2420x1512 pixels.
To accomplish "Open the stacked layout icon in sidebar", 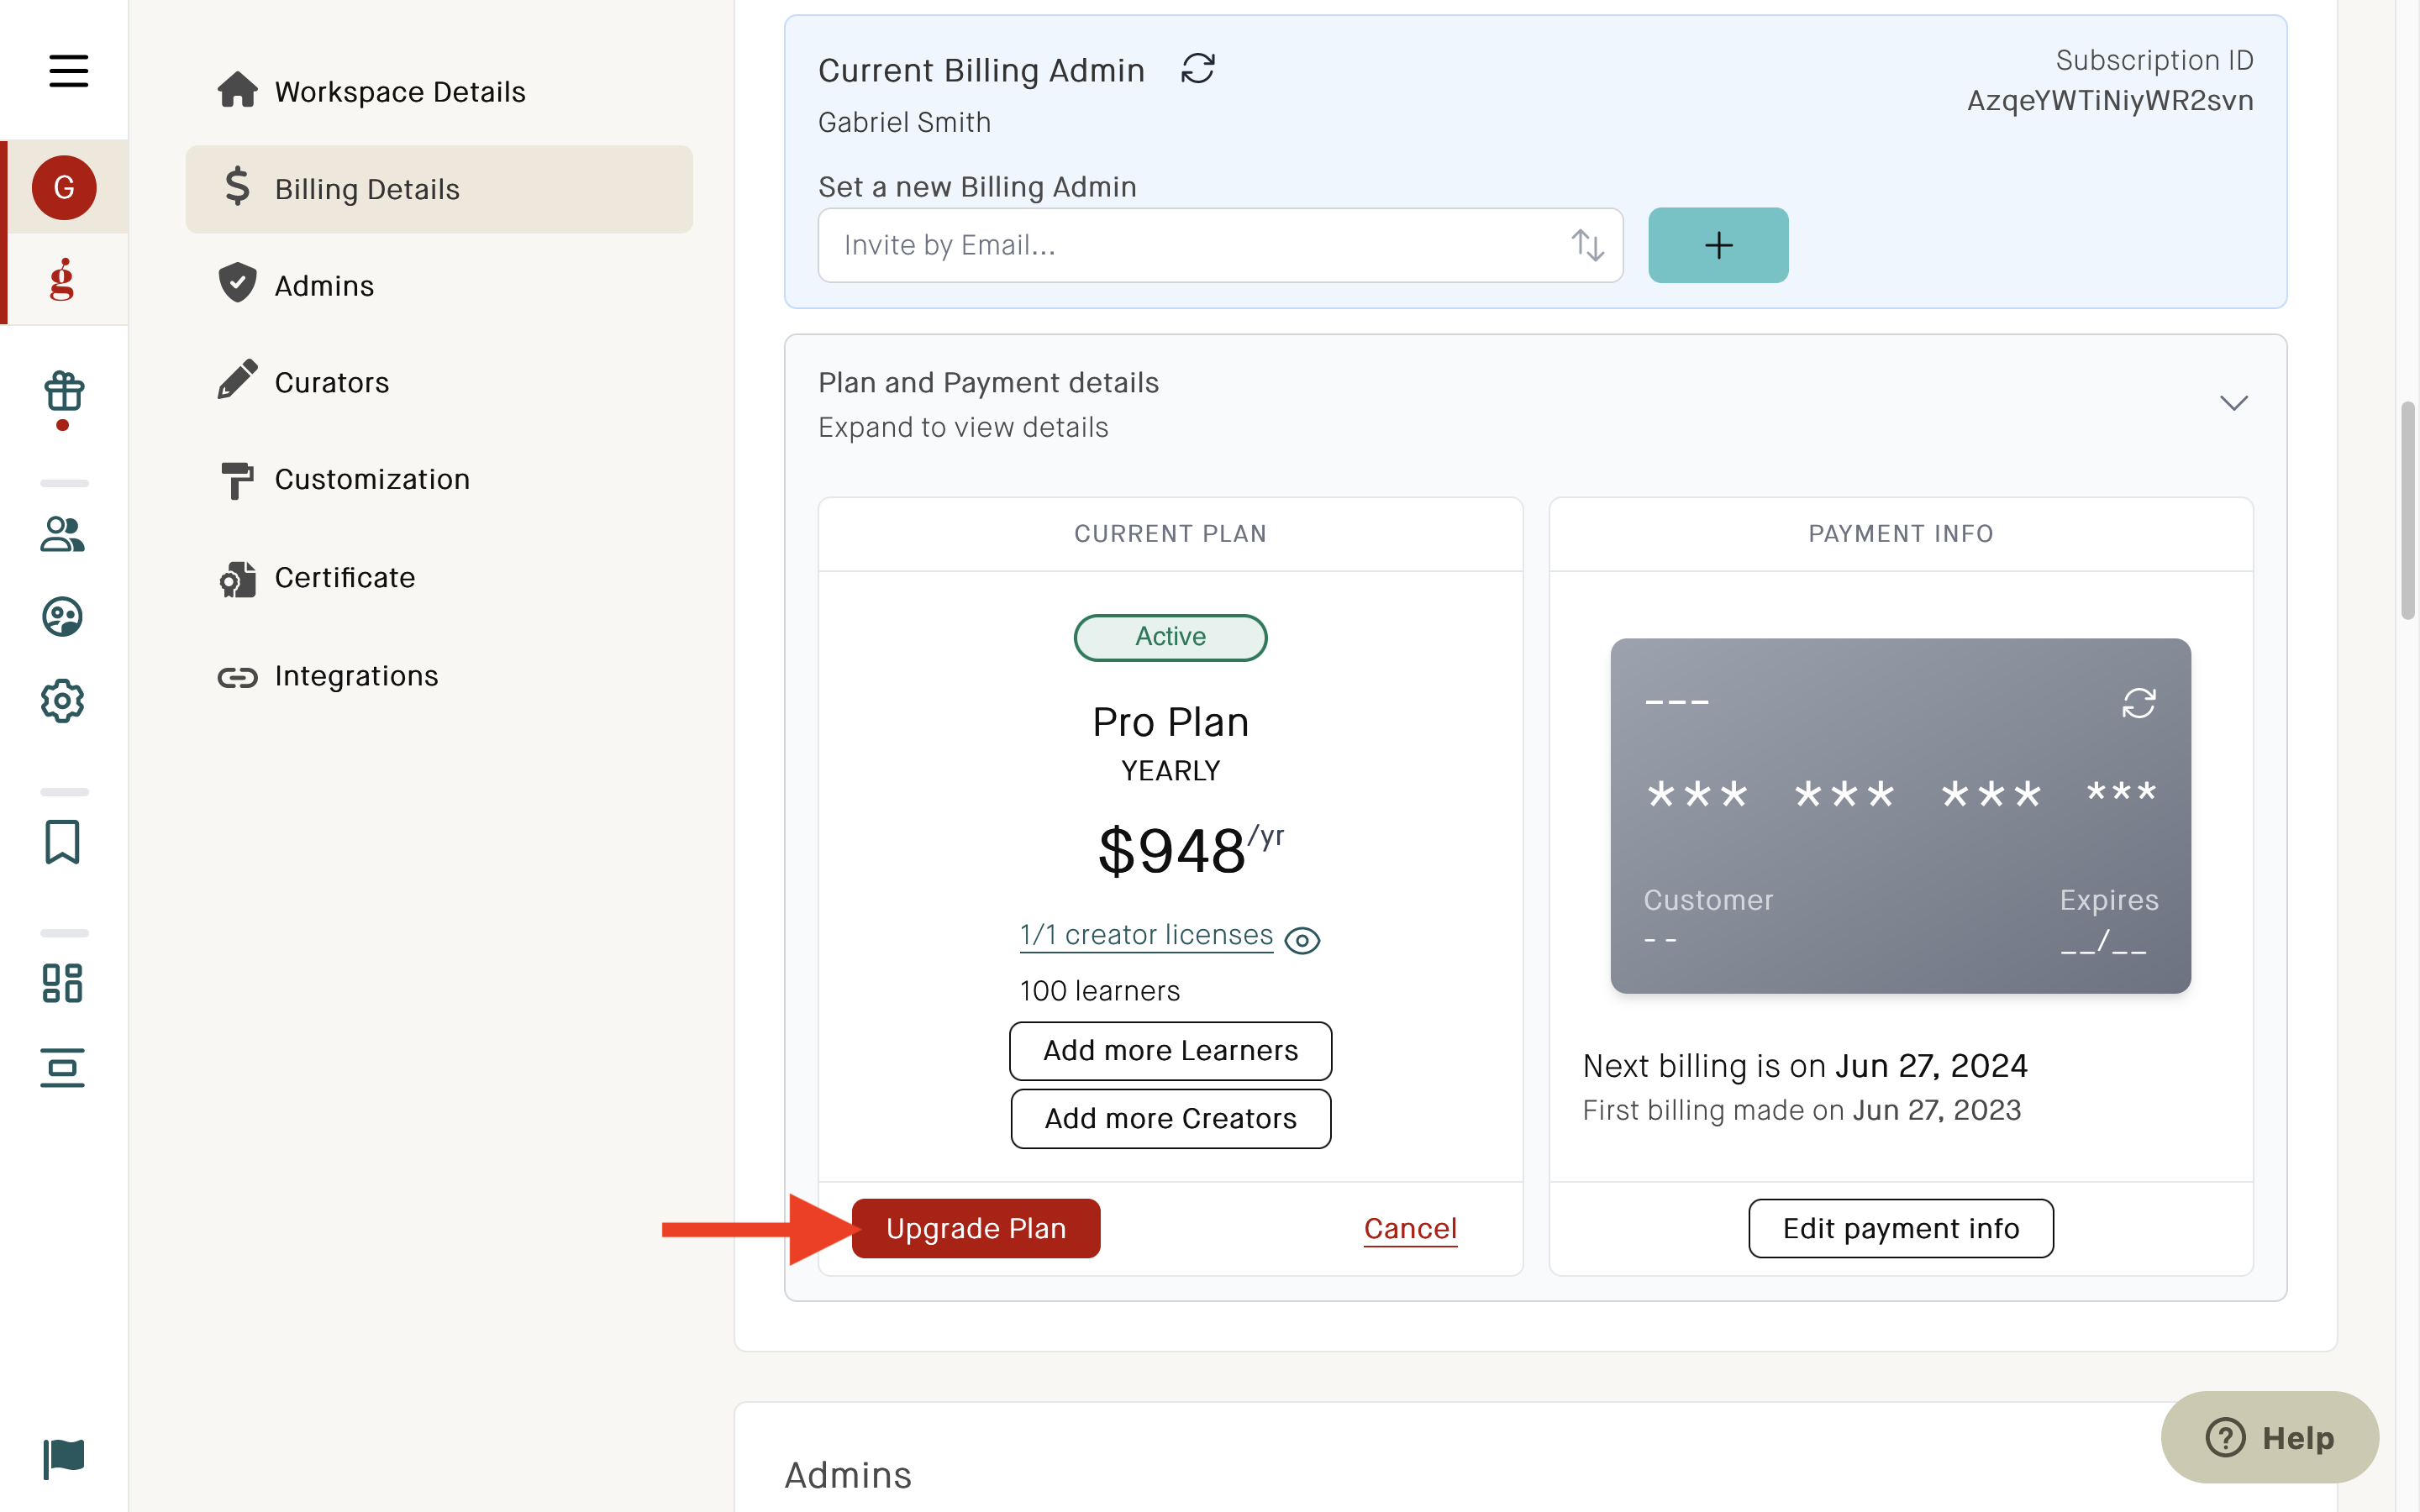I will click(63, 1068).
